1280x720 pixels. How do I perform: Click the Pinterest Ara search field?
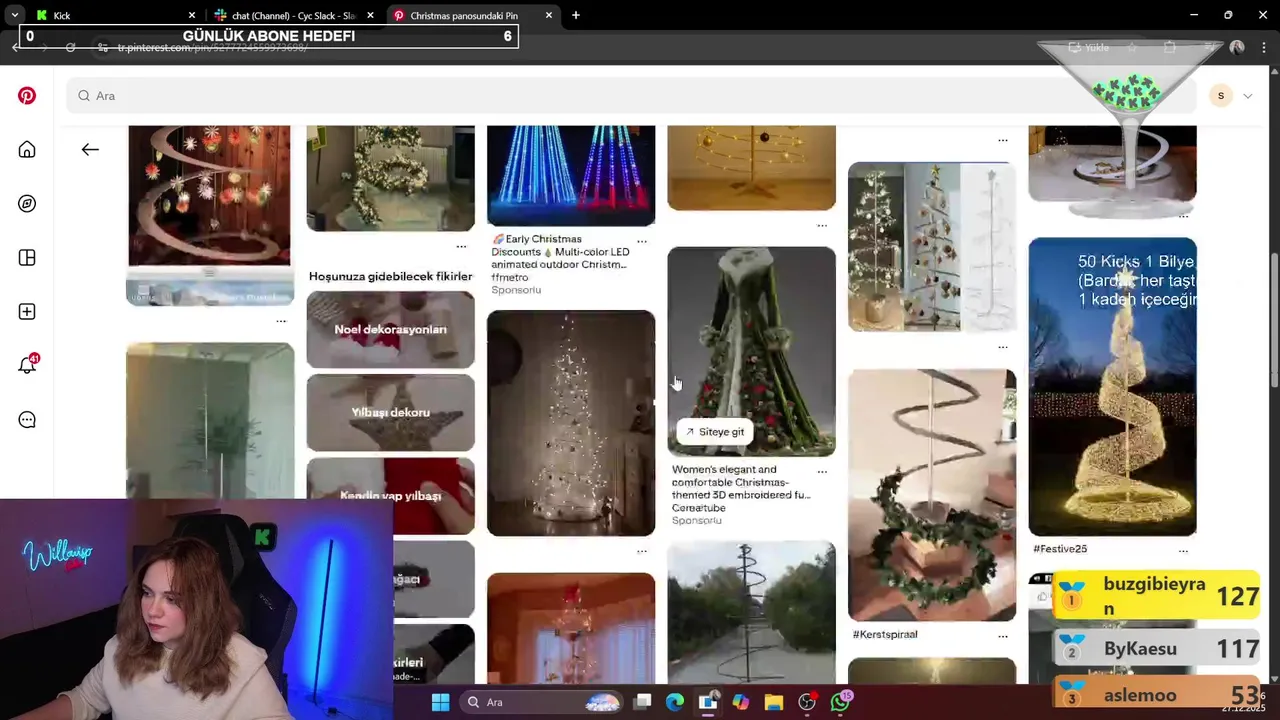(x=630, y=96)
